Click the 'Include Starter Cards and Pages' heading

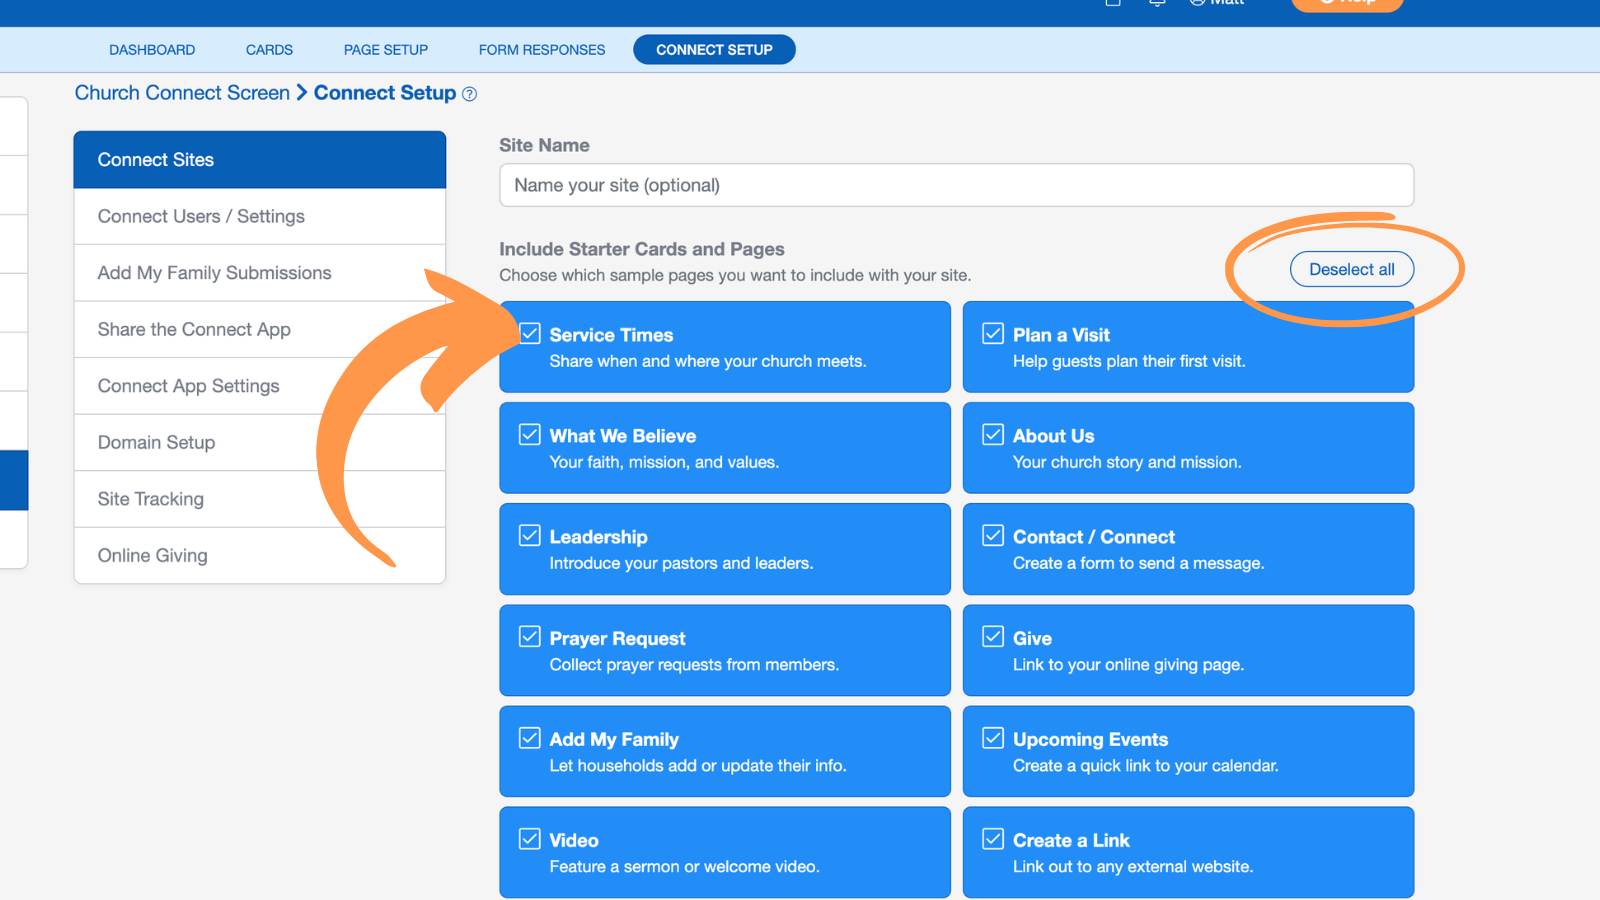click(x=642, y=249)
